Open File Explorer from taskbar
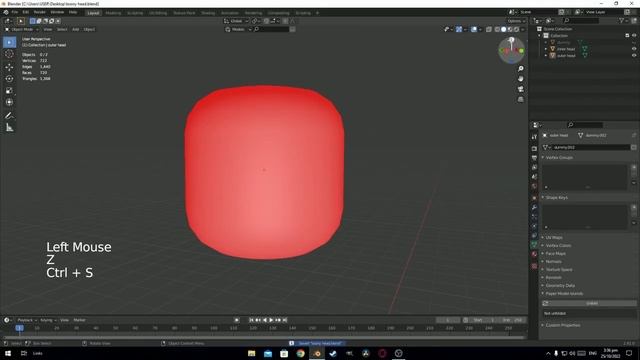The height and width of the screenshot is (360, 640). click(251, 353)
